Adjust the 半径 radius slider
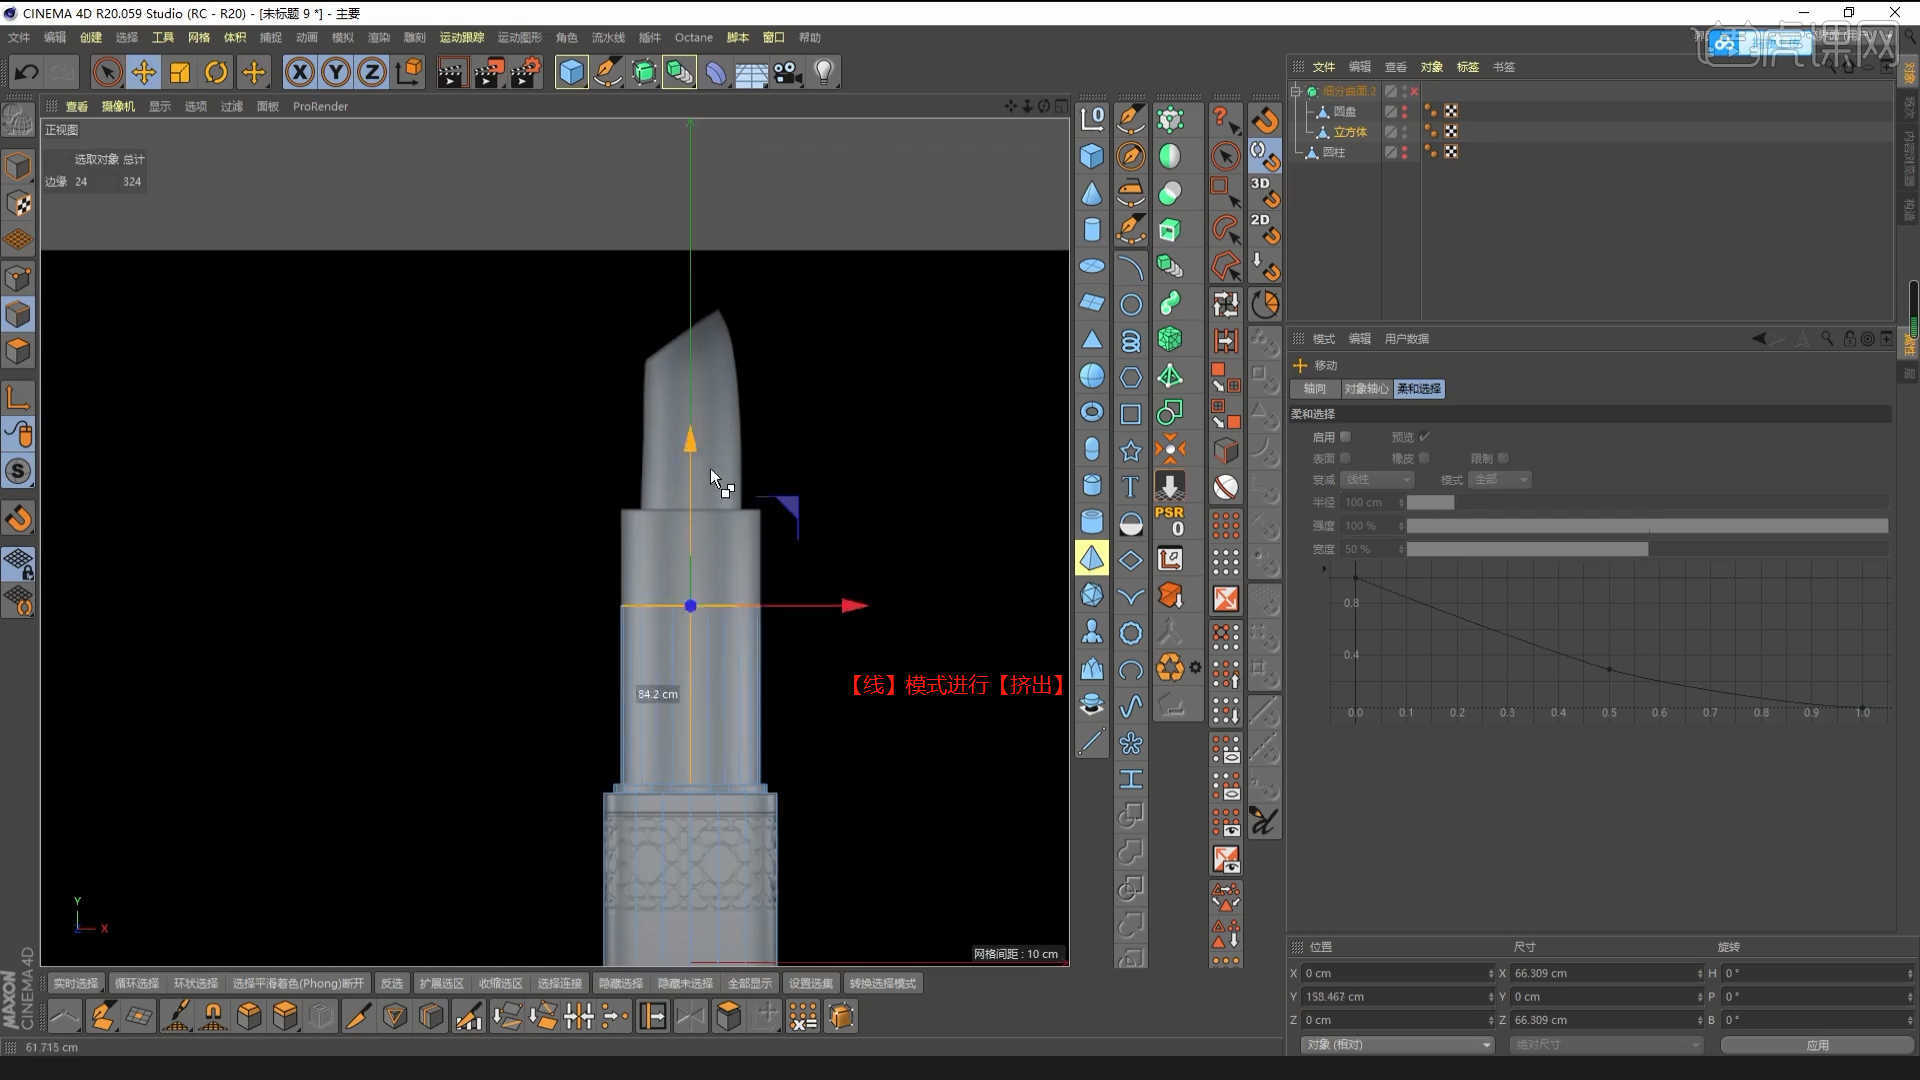This screenshot has height=1080, width=1920. pos(1647,502)
